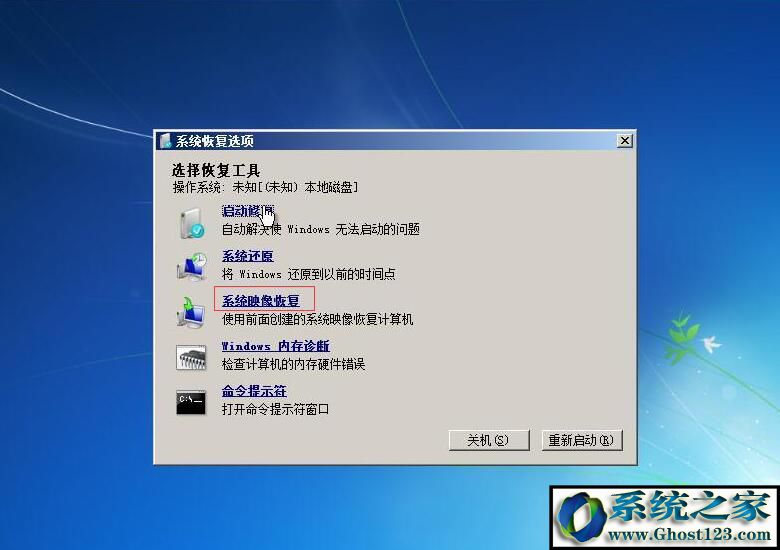Close the 系统恢复选项 dialog

625,141
